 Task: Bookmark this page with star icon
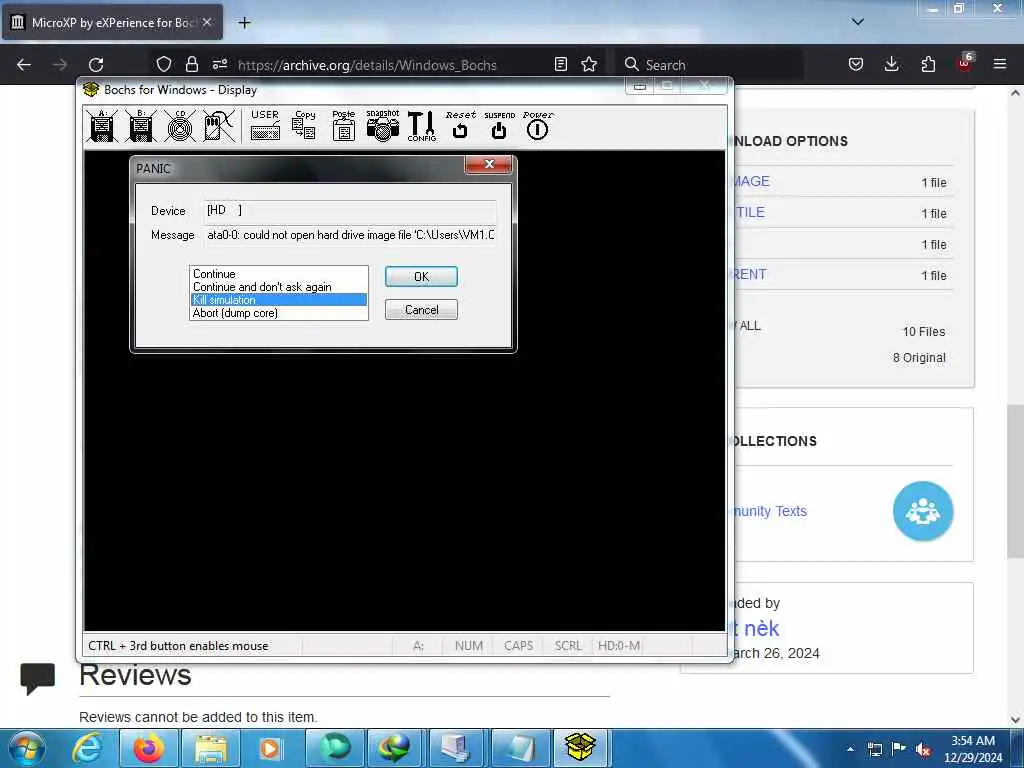pyautogui.click(x=589, y=64)
